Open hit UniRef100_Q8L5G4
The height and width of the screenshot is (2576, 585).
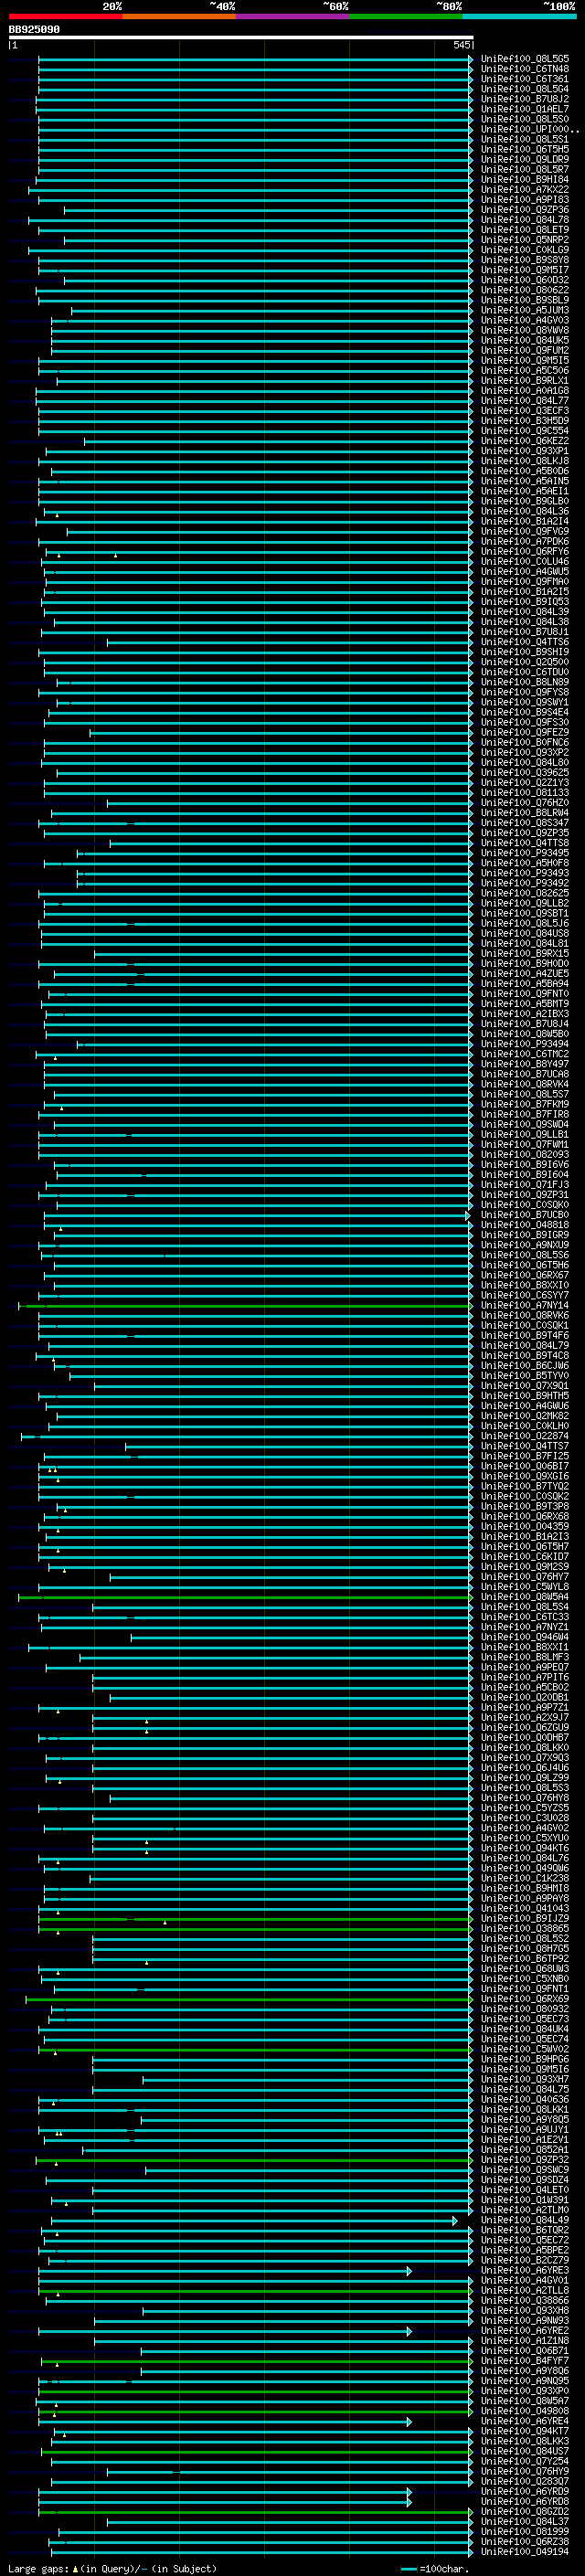[525, 89]
